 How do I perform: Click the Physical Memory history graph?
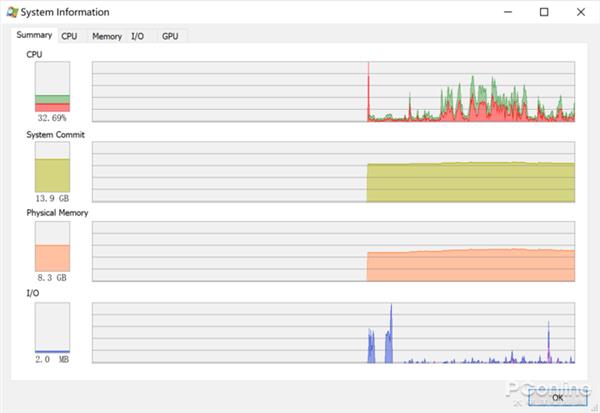pyautogui.click(x=333, y=251)
